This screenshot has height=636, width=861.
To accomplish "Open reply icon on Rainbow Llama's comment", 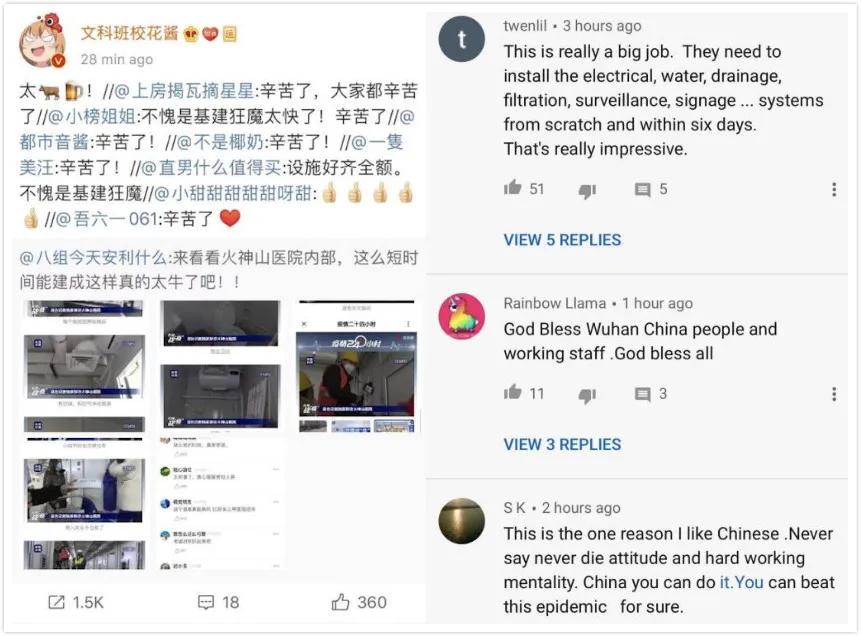I will click(x=642, y=394).
